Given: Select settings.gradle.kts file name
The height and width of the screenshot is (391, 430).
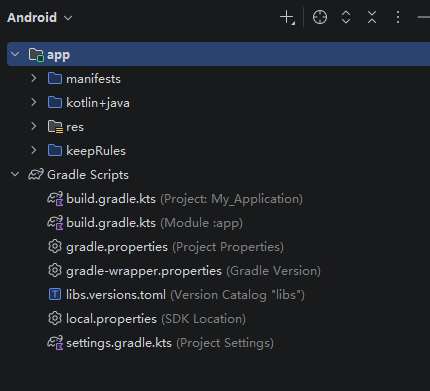Looking at the screenshot, I should pyautogui.click(x=119, y=343).
